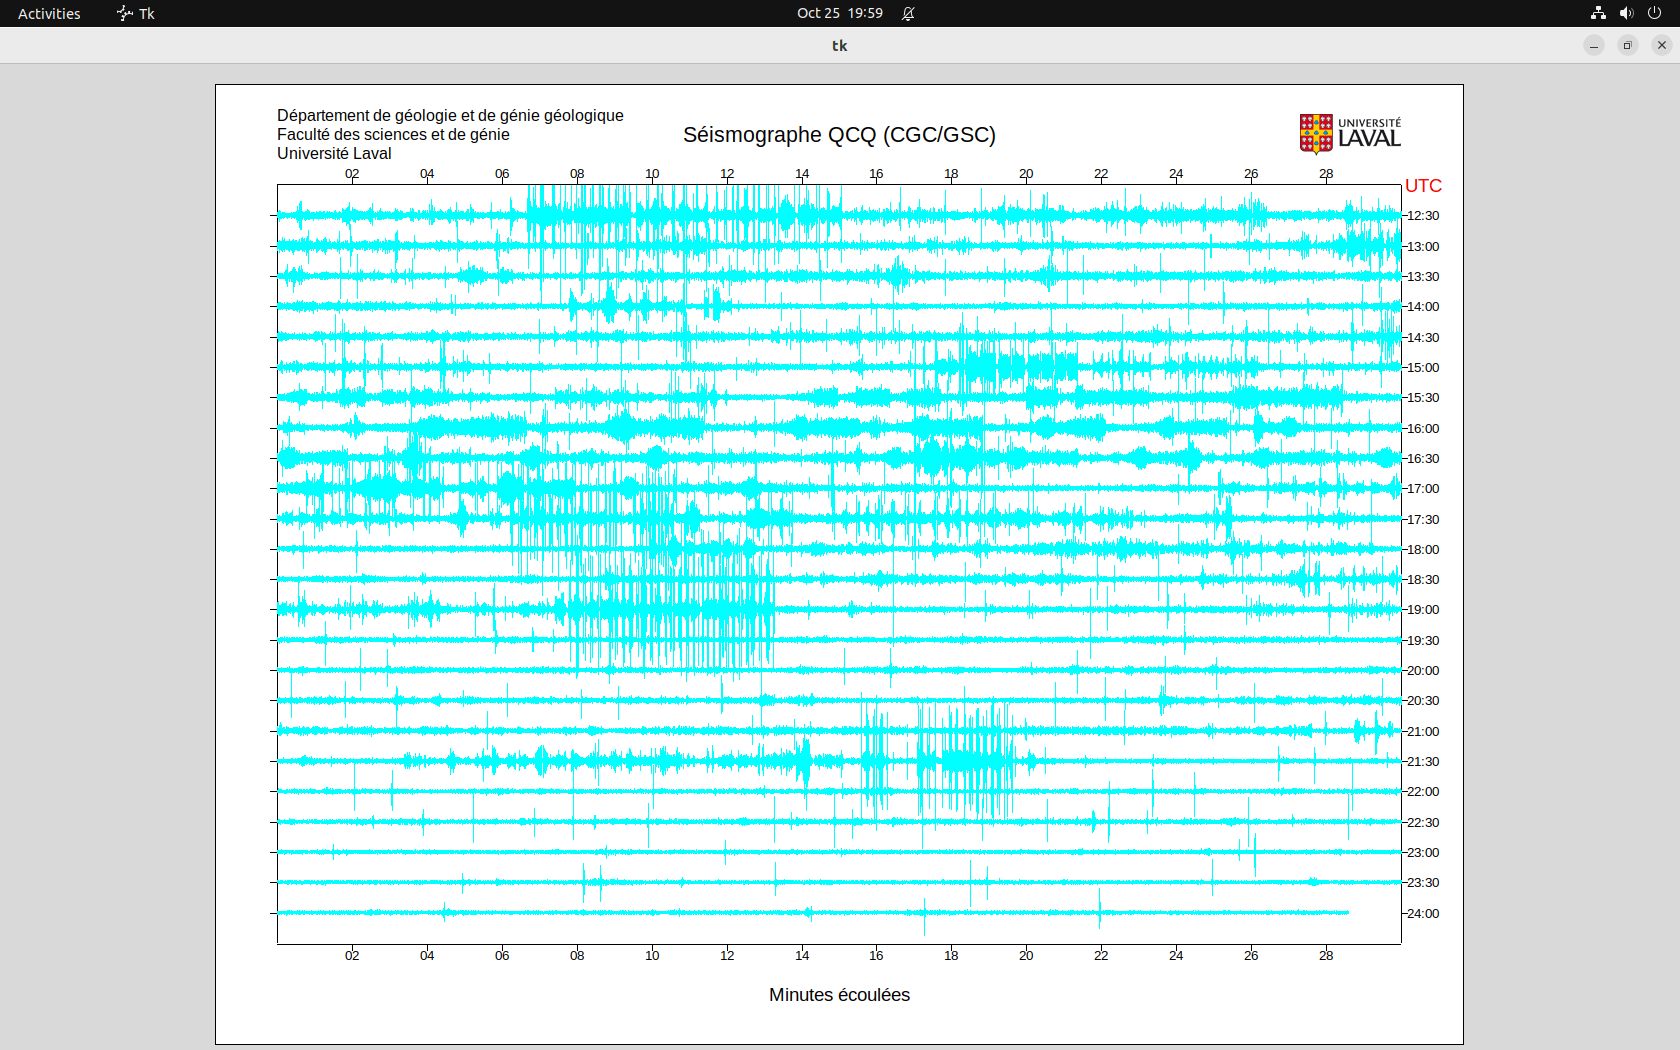This screenshot has height=1050, width=1680.
Task: Click the 22:00 time label
Action: click(x=1423, y=792)
